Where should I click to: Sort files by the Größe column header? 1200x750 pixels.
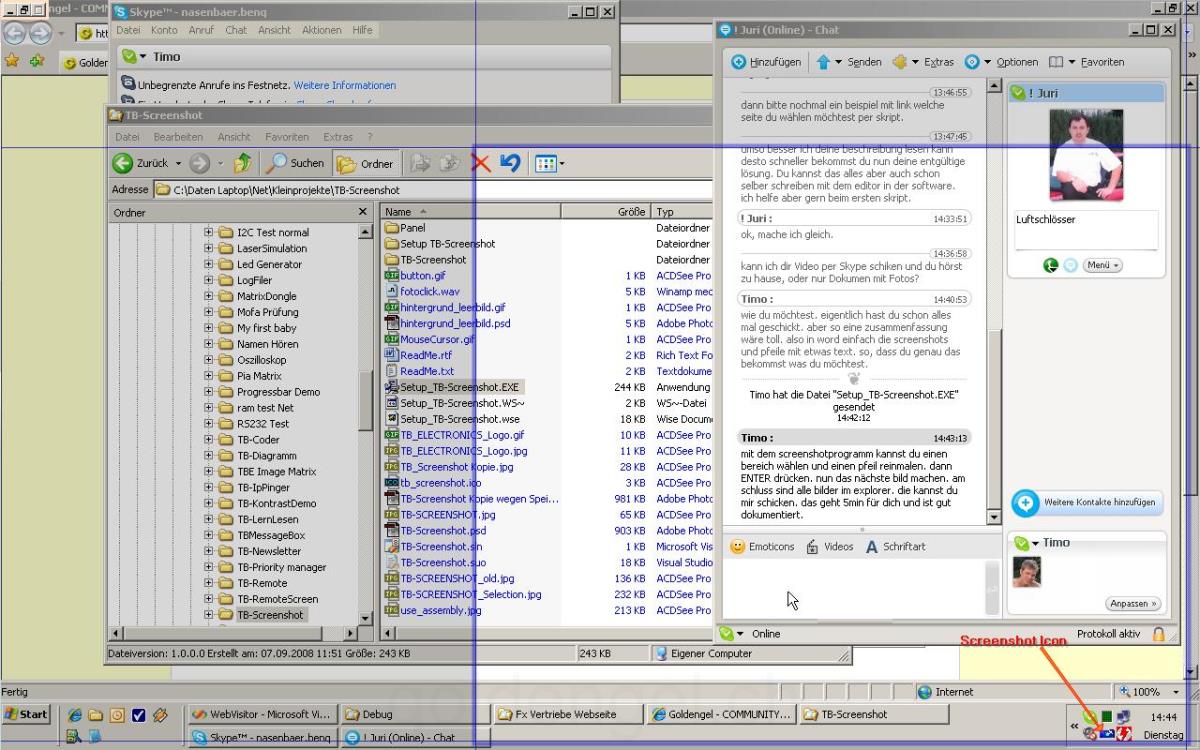pyautogui.click(x=605, y=212)
